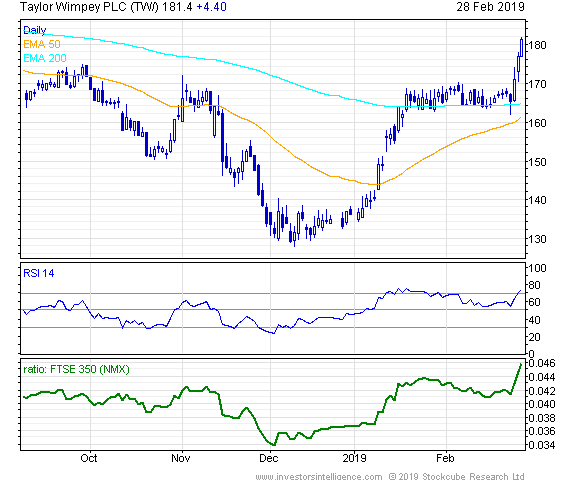Click the Oct label on time axis
The height and width of the screenshot is (480, 575).
pyautogui.click(x=89, y=458)
